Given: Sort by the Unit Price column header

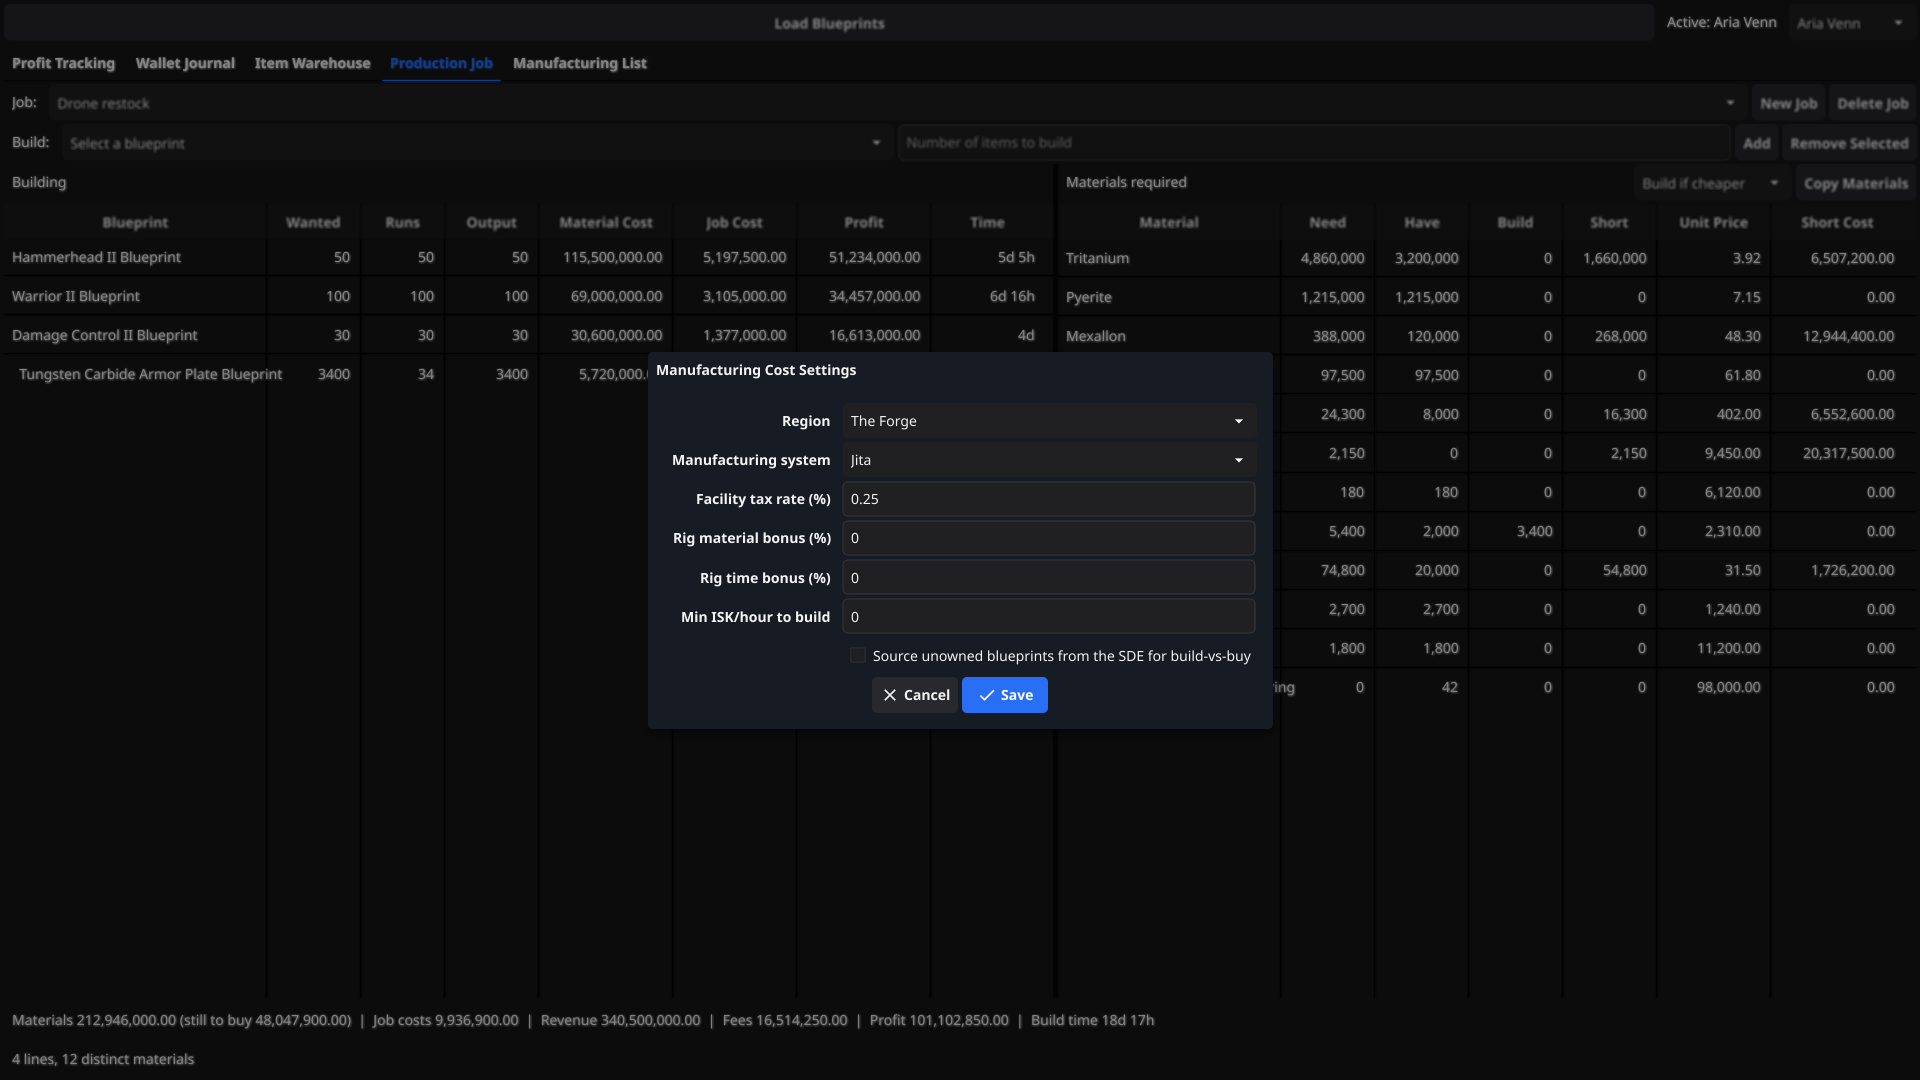Looking at the screenshot, I should click(x=1713, y=222).
